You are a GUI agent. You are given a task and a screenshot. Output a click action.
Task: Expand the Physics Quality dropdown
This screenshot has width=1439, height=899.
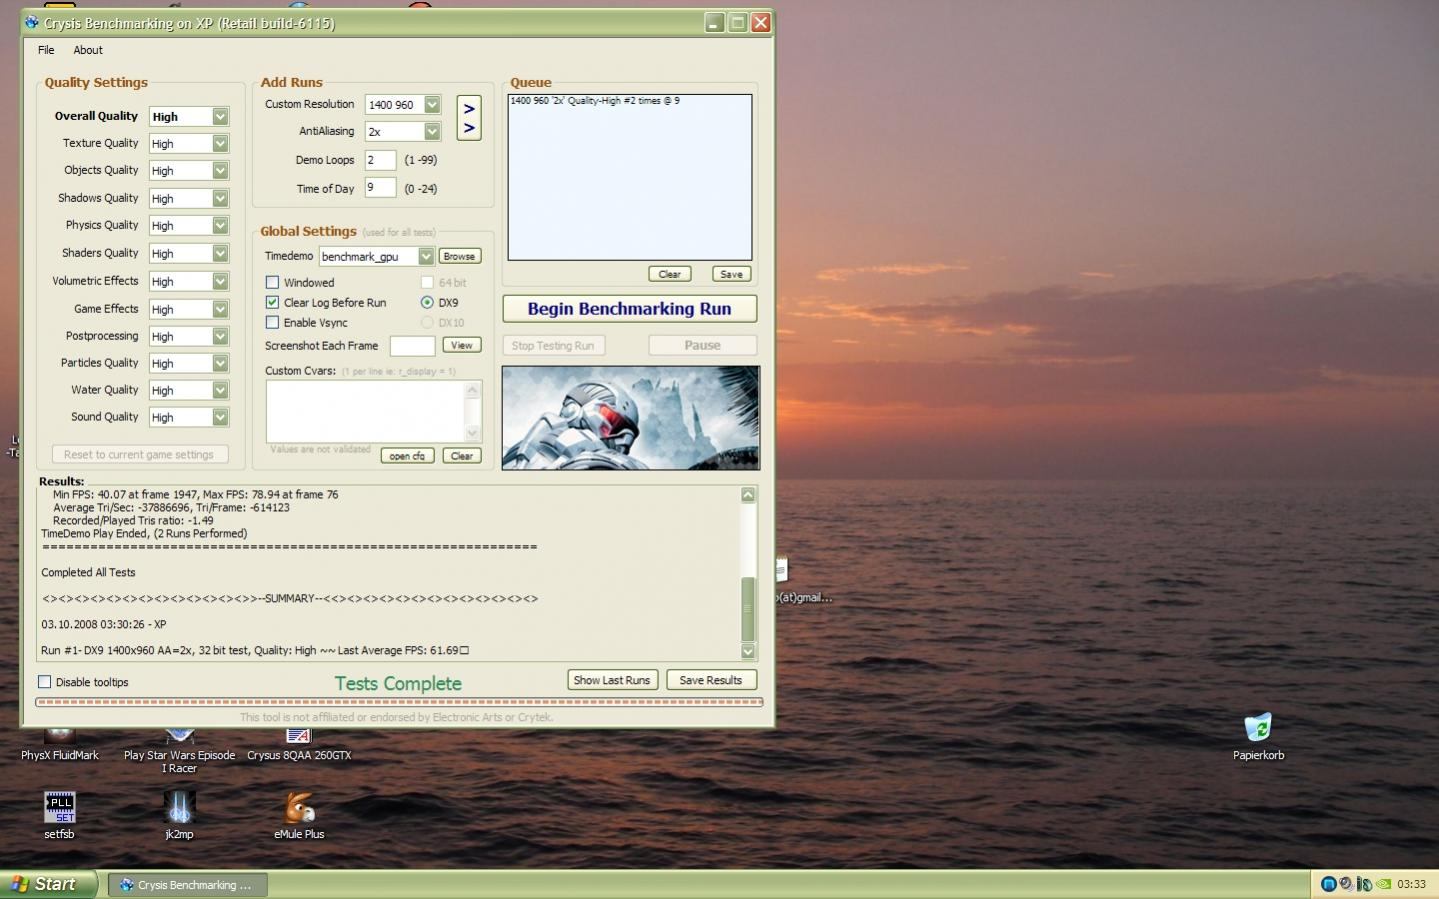[220, 226]
